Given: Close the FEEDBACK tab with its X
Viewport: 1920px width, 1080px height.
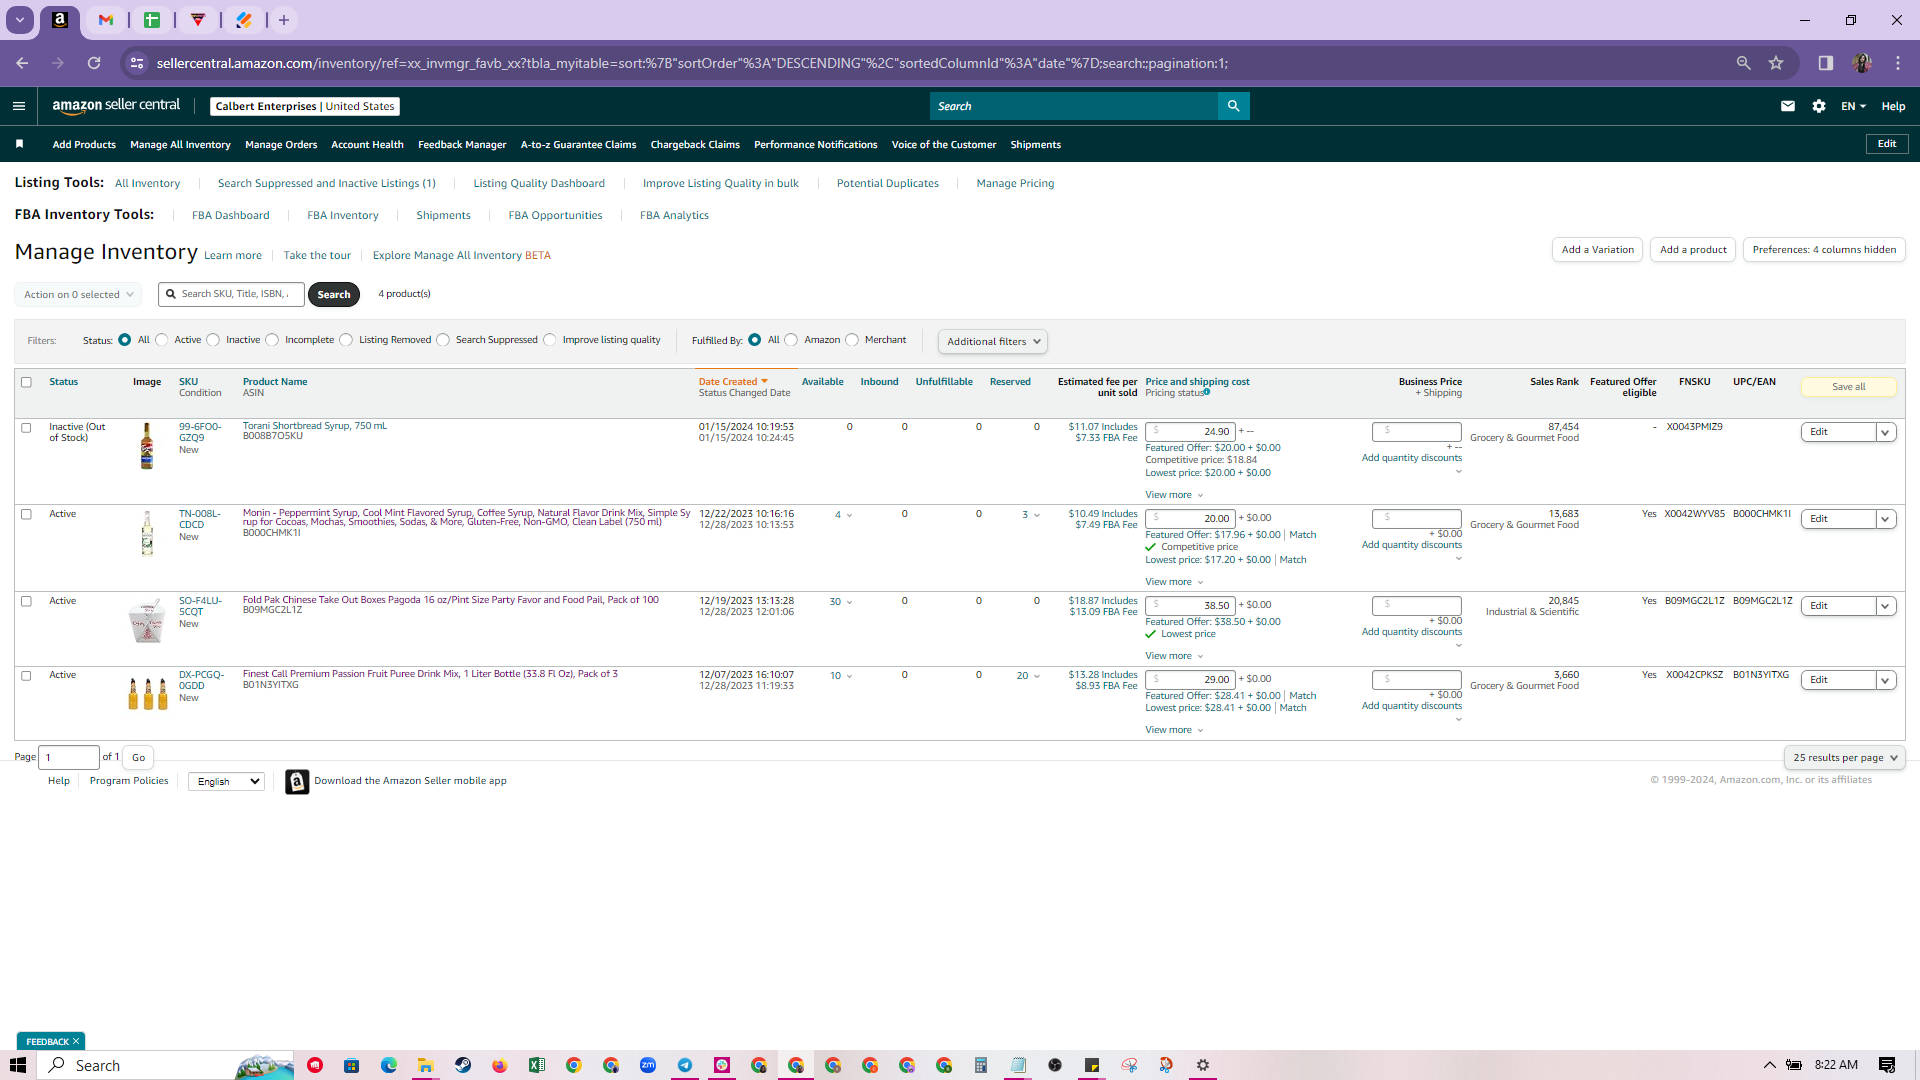Looking at the screenshot, I should 76,1041.
